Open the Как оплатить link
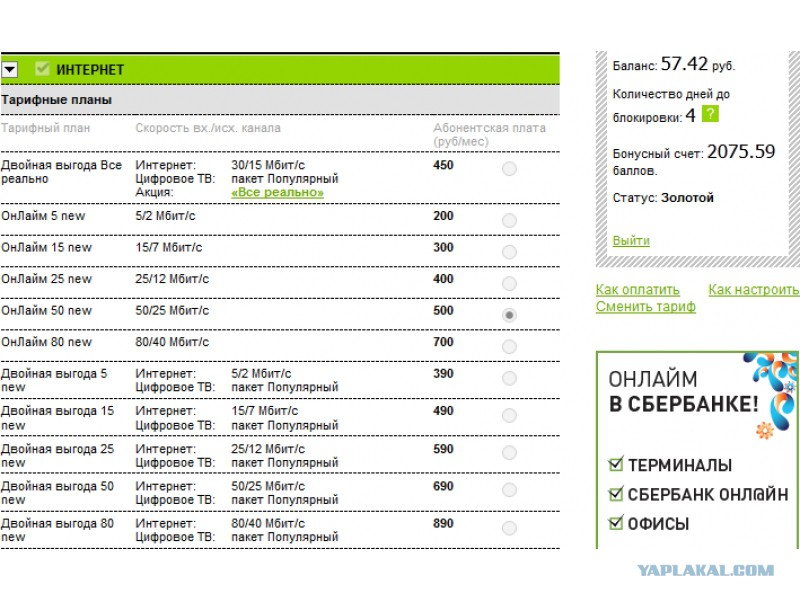This screenshot has height=600, width=800. (x=637, y=289)
